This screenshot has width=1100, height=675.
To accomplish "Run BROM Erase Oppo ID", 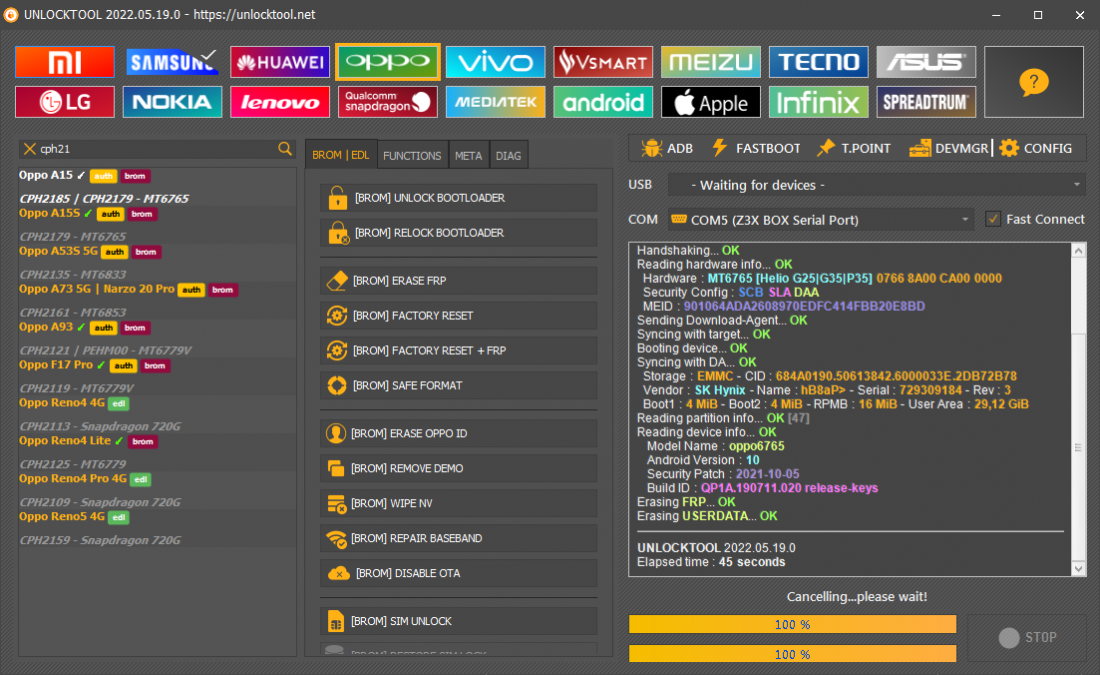I will pyautogui.click(x=459, y=434).
